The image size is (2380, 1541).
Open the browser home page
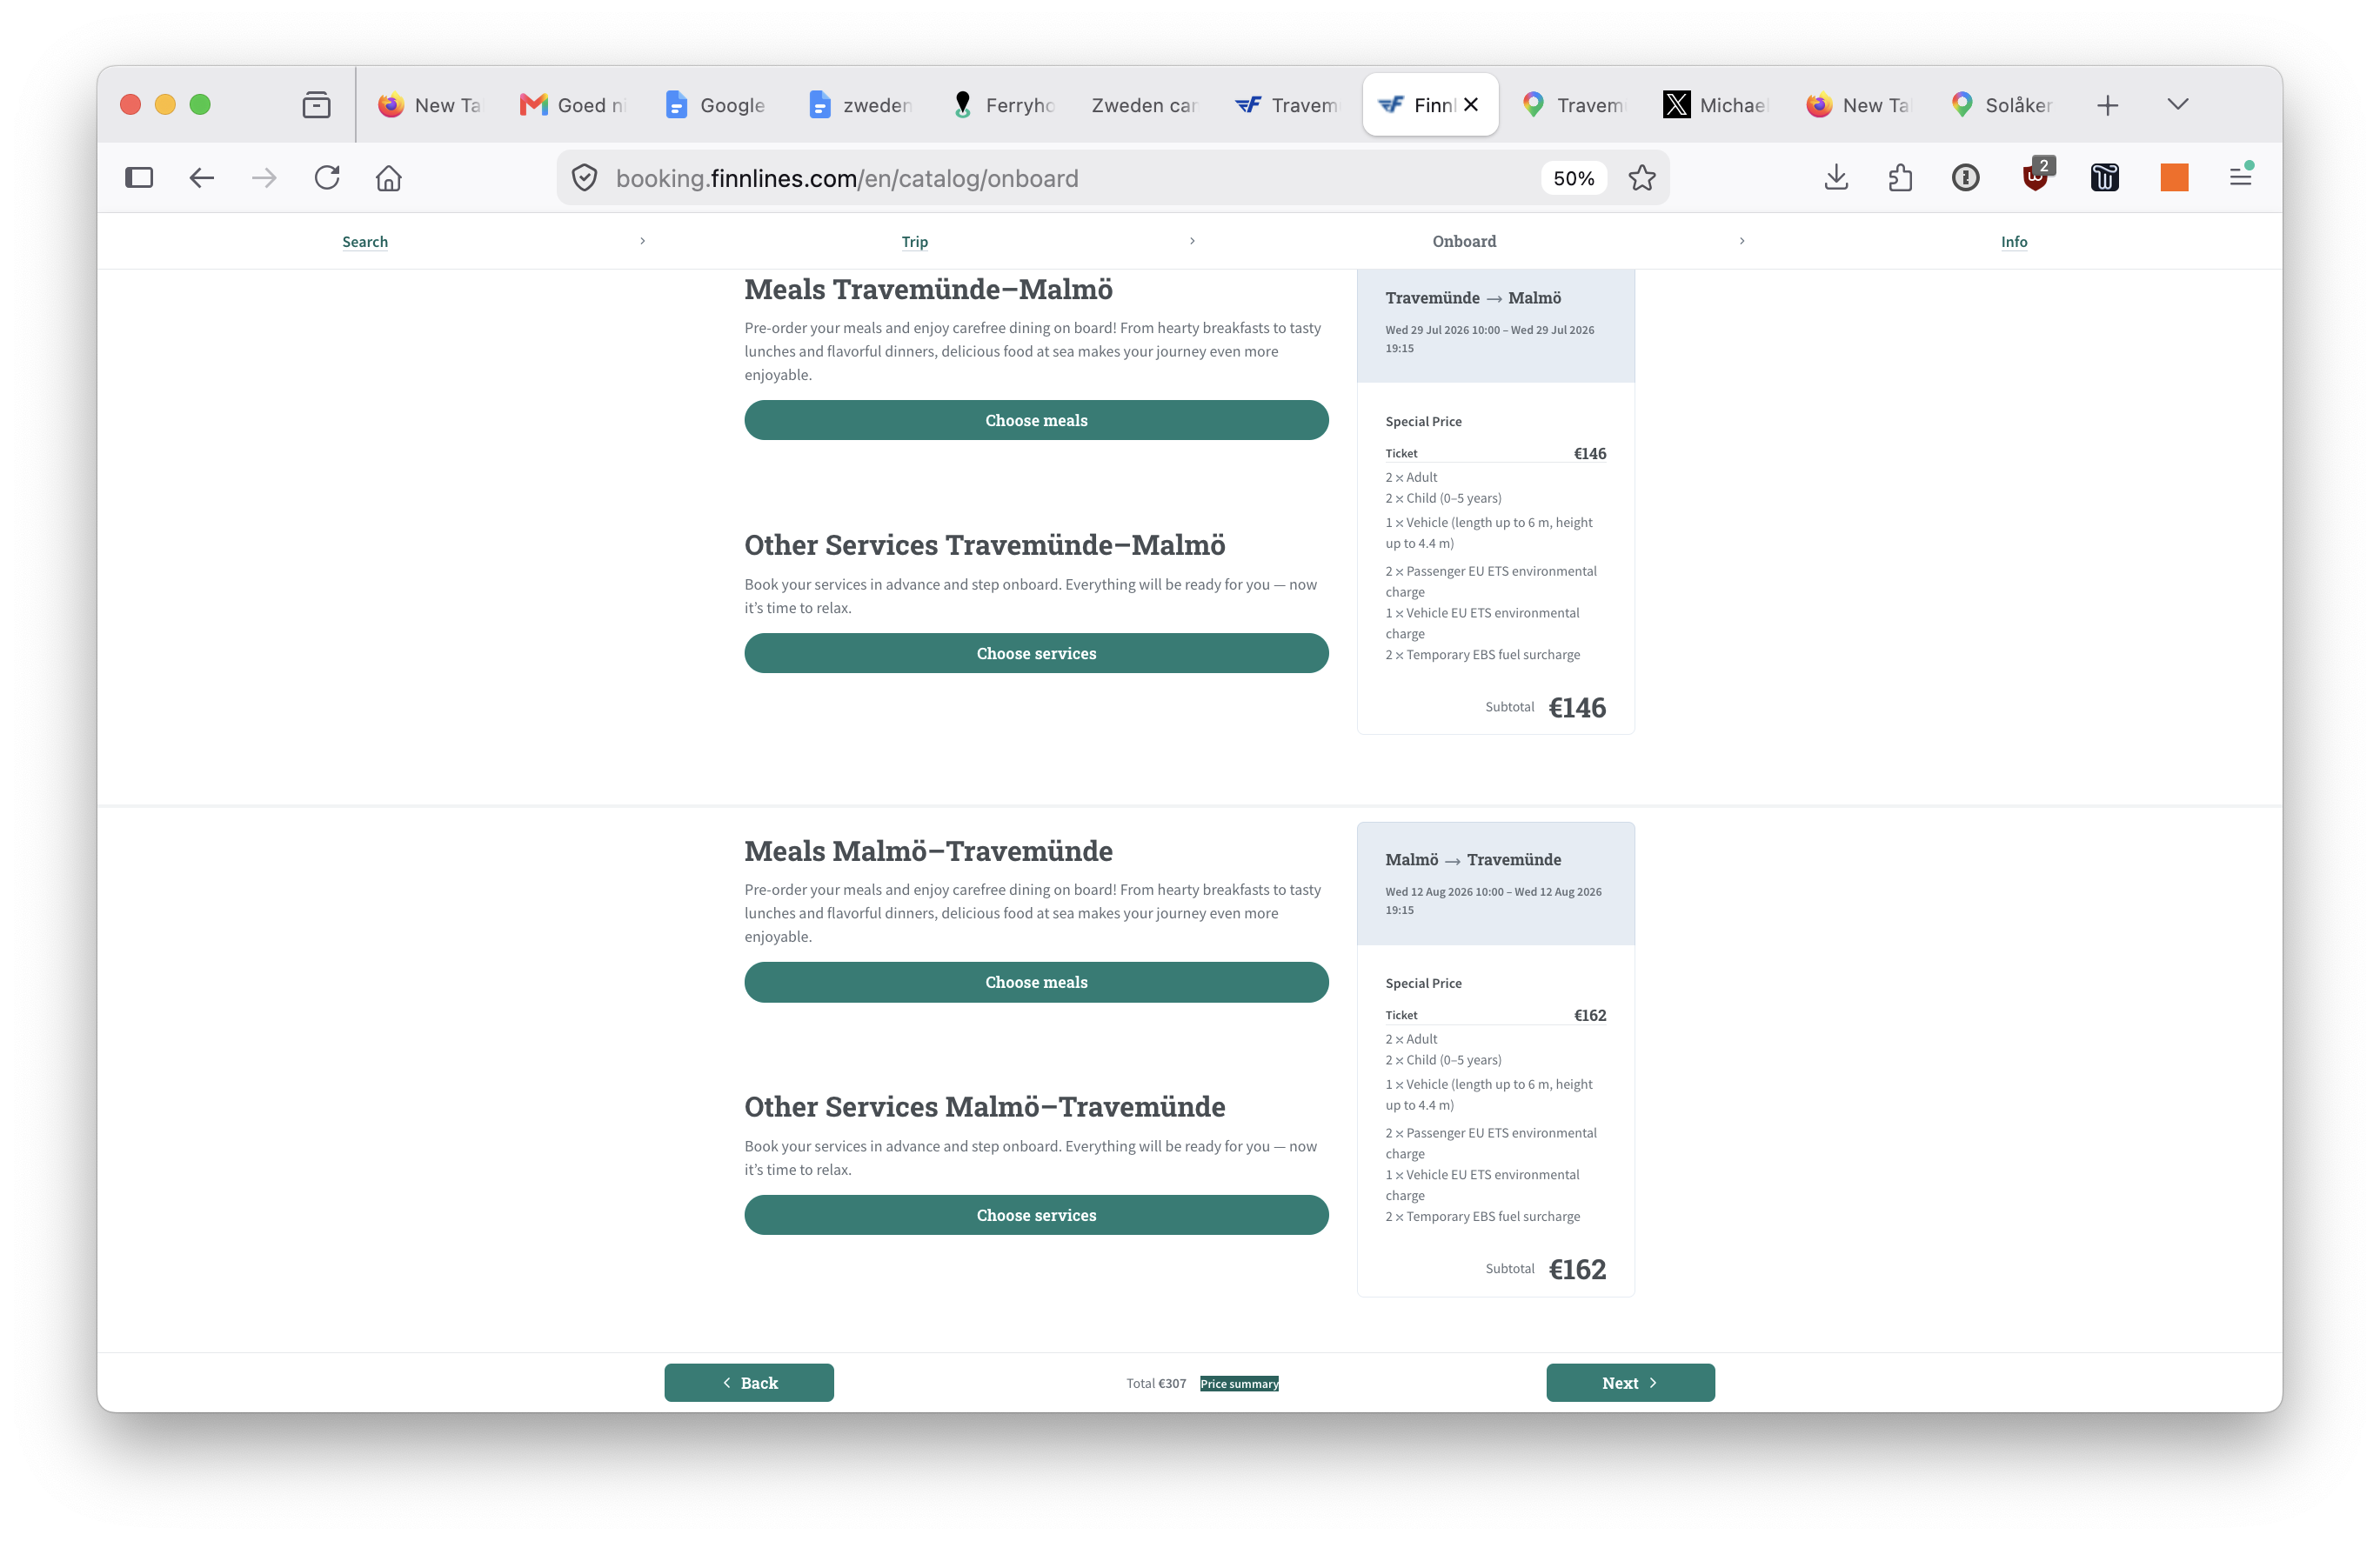[x=389, y=178]
